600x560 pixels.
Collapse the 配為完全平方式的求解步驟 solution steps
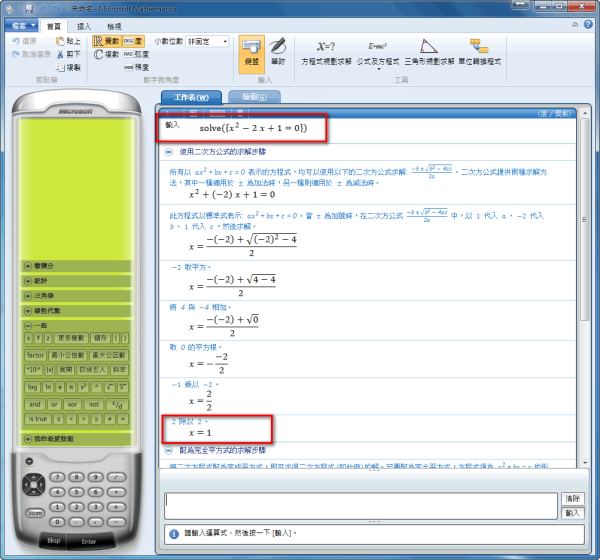(x=169, y=451)
